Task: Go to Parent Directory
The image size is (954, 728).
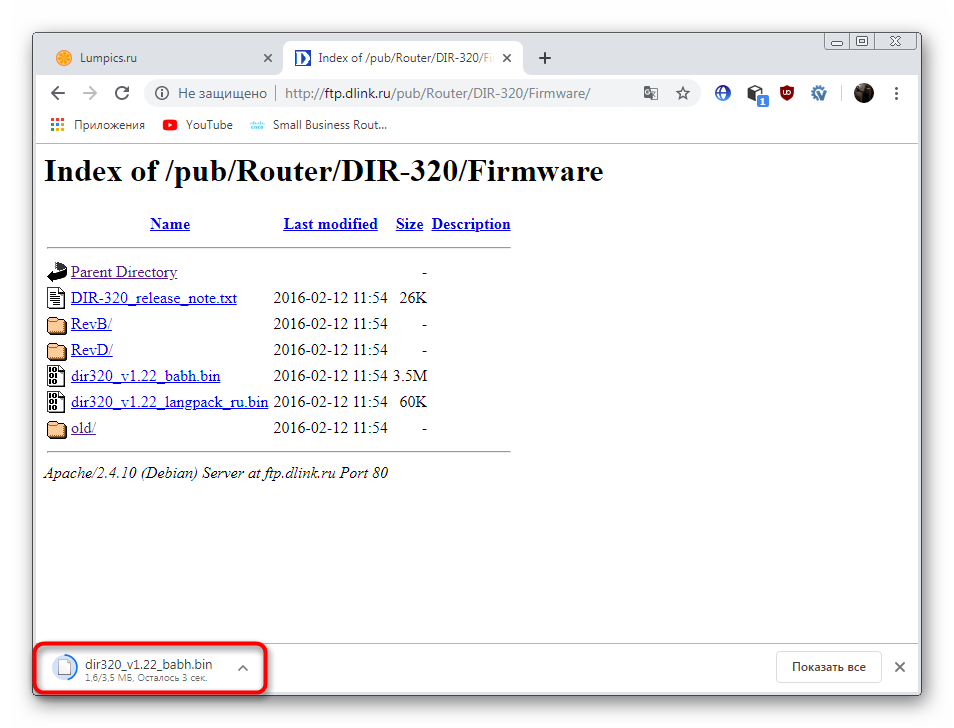Action: (x=123, y=272)
